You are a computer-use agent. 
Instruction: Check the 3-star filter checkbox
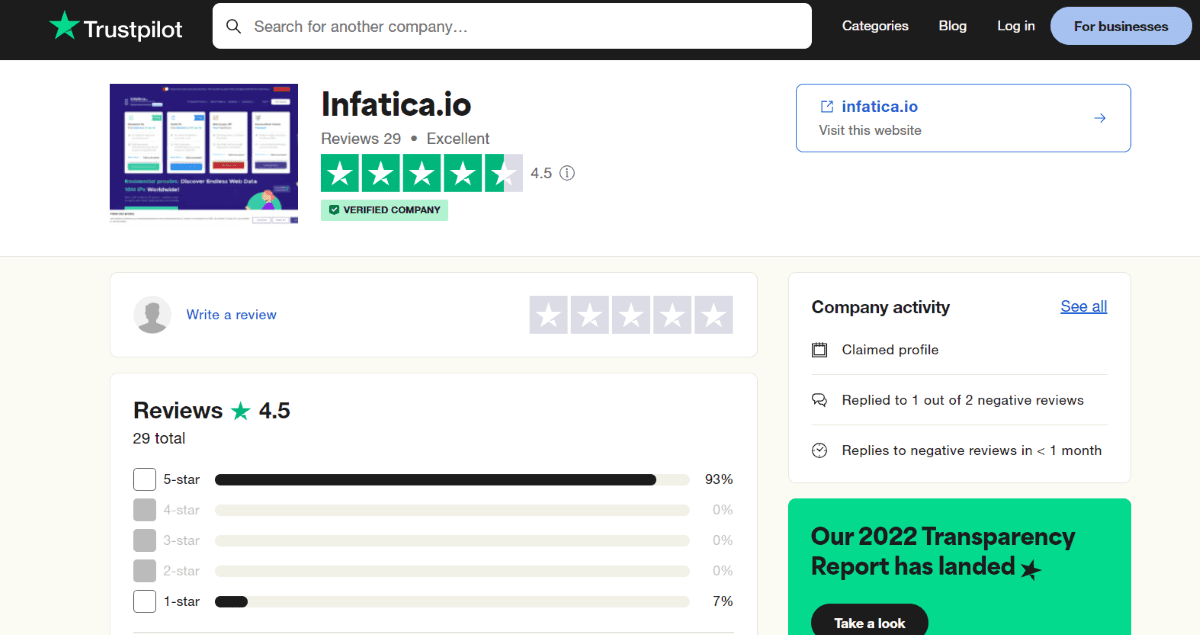coord(145,541)
